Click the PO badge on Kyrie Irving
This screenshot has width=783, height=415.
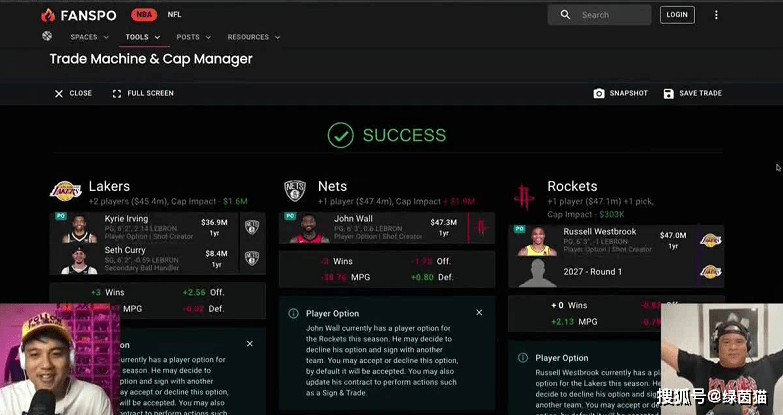60,216
